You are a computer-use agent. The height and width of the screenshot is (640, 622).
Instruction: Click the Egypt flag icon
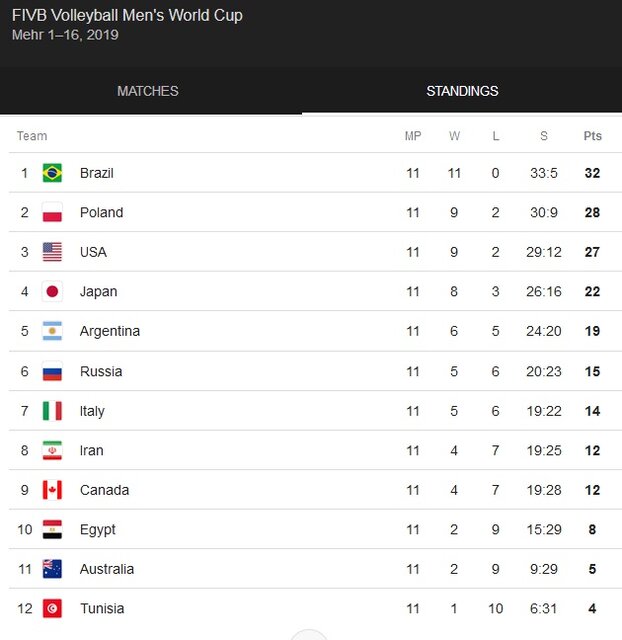click(x=52, y=529)
